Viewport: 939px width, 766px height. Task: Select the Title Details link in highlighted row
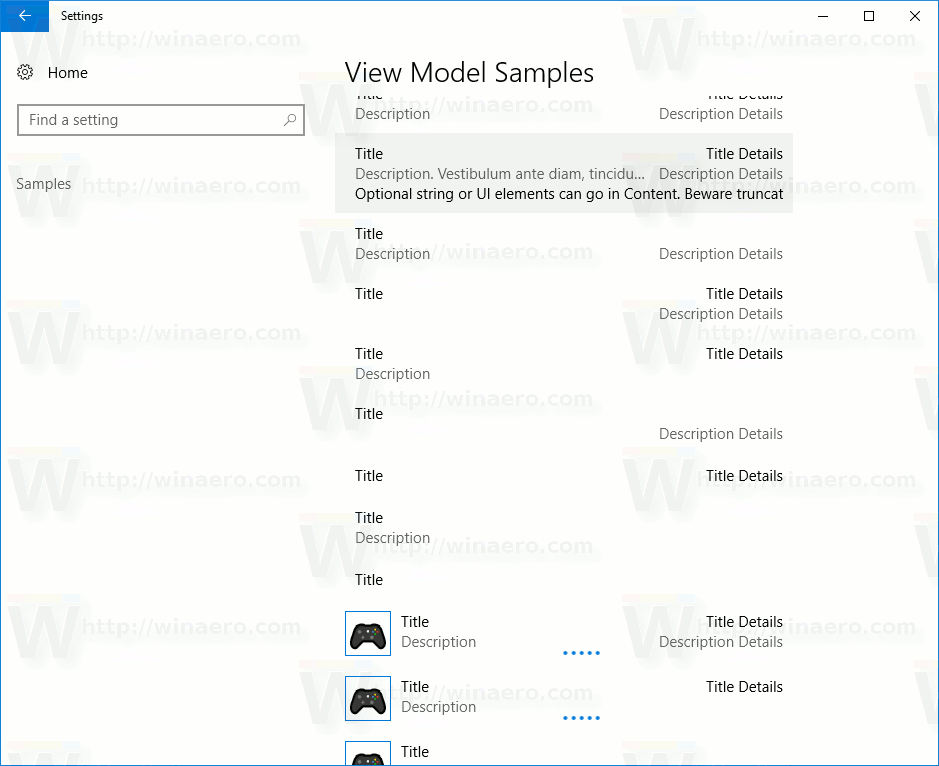744,153
